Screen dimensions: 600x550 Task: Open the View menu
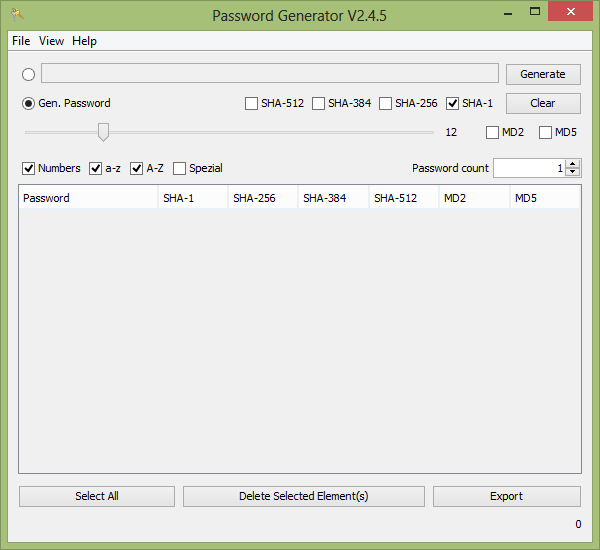point(51,41)
